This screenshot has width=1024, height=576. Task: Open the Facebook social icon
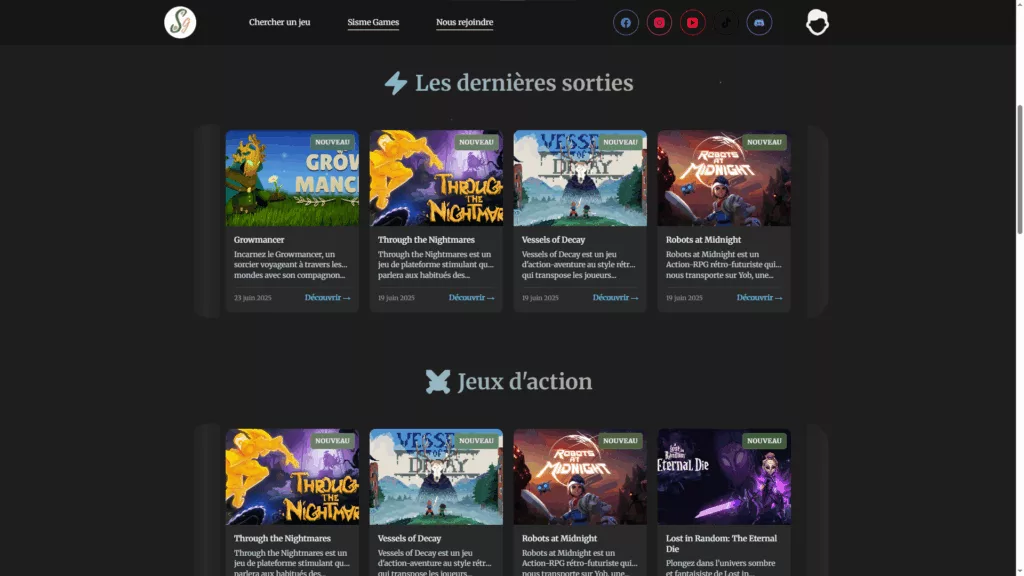626,23
